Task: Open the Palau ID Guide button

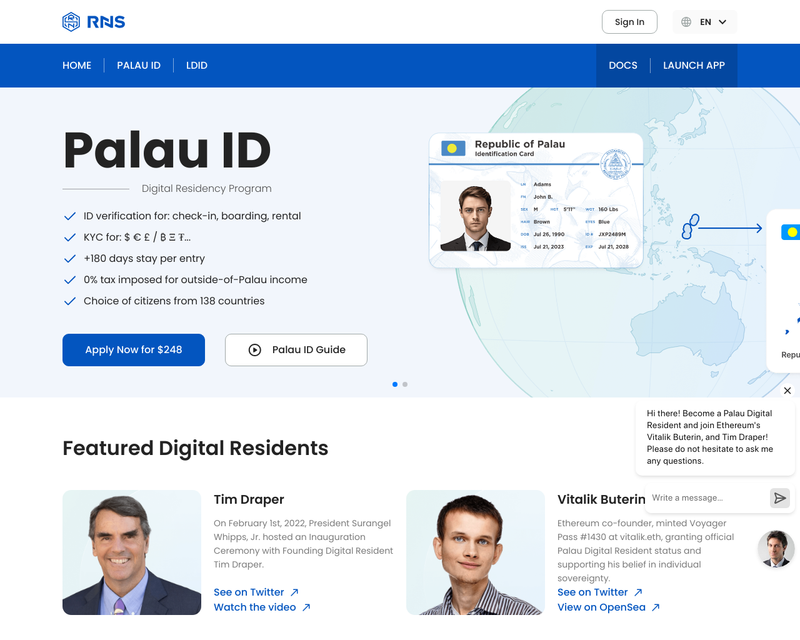Action: [x=296, y=350]
